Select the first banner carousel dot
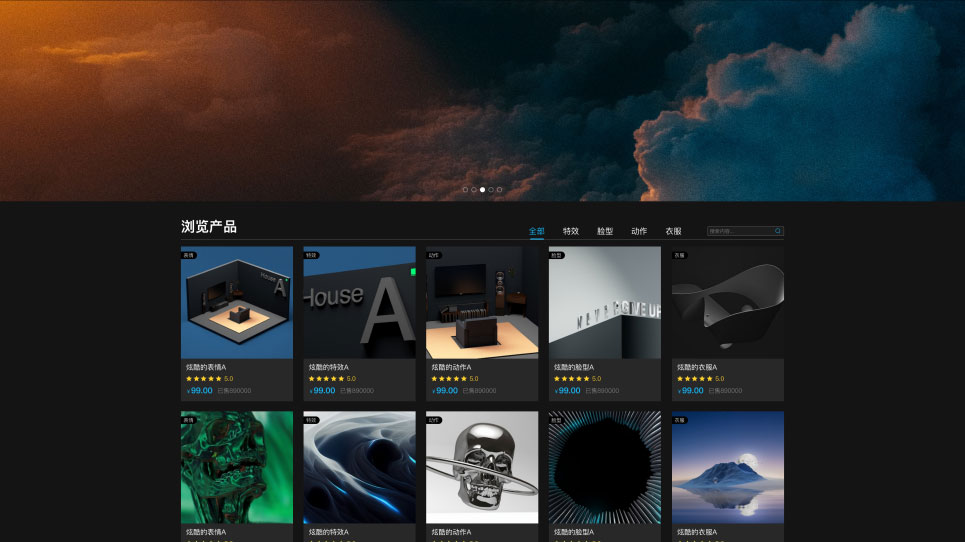Screen dimensions: 965x542 click(465, 189)
